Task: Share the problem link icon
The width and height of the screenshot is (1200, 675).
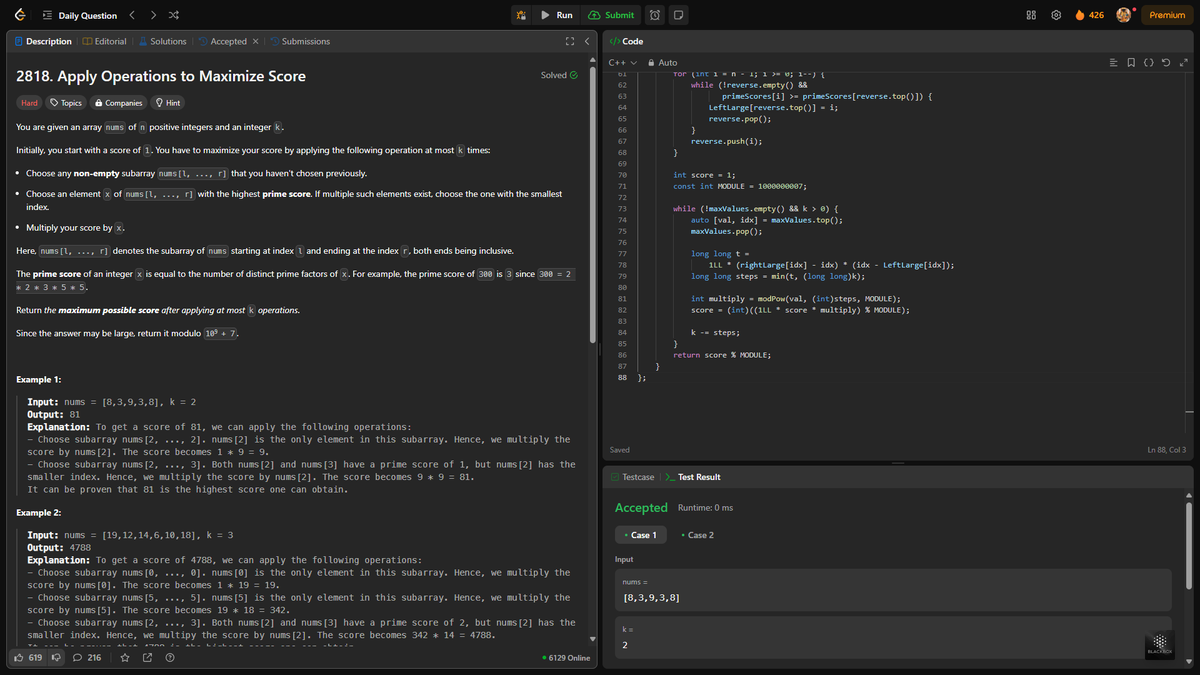Action: click(x=147, y=657)
